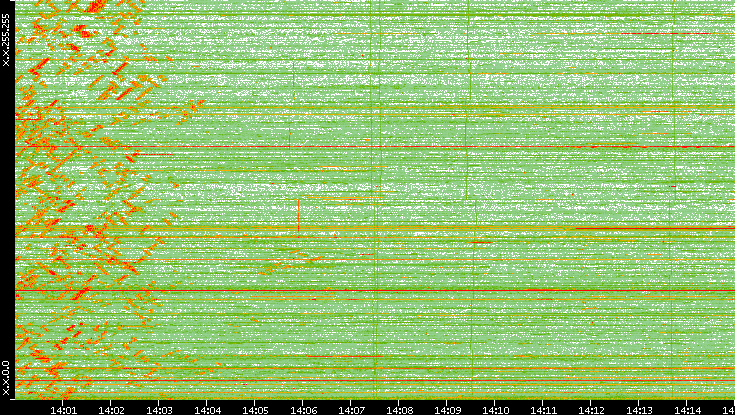Select the 14:04 time axis label
This screenshot has width=735, height=415.
click(207, 410)
